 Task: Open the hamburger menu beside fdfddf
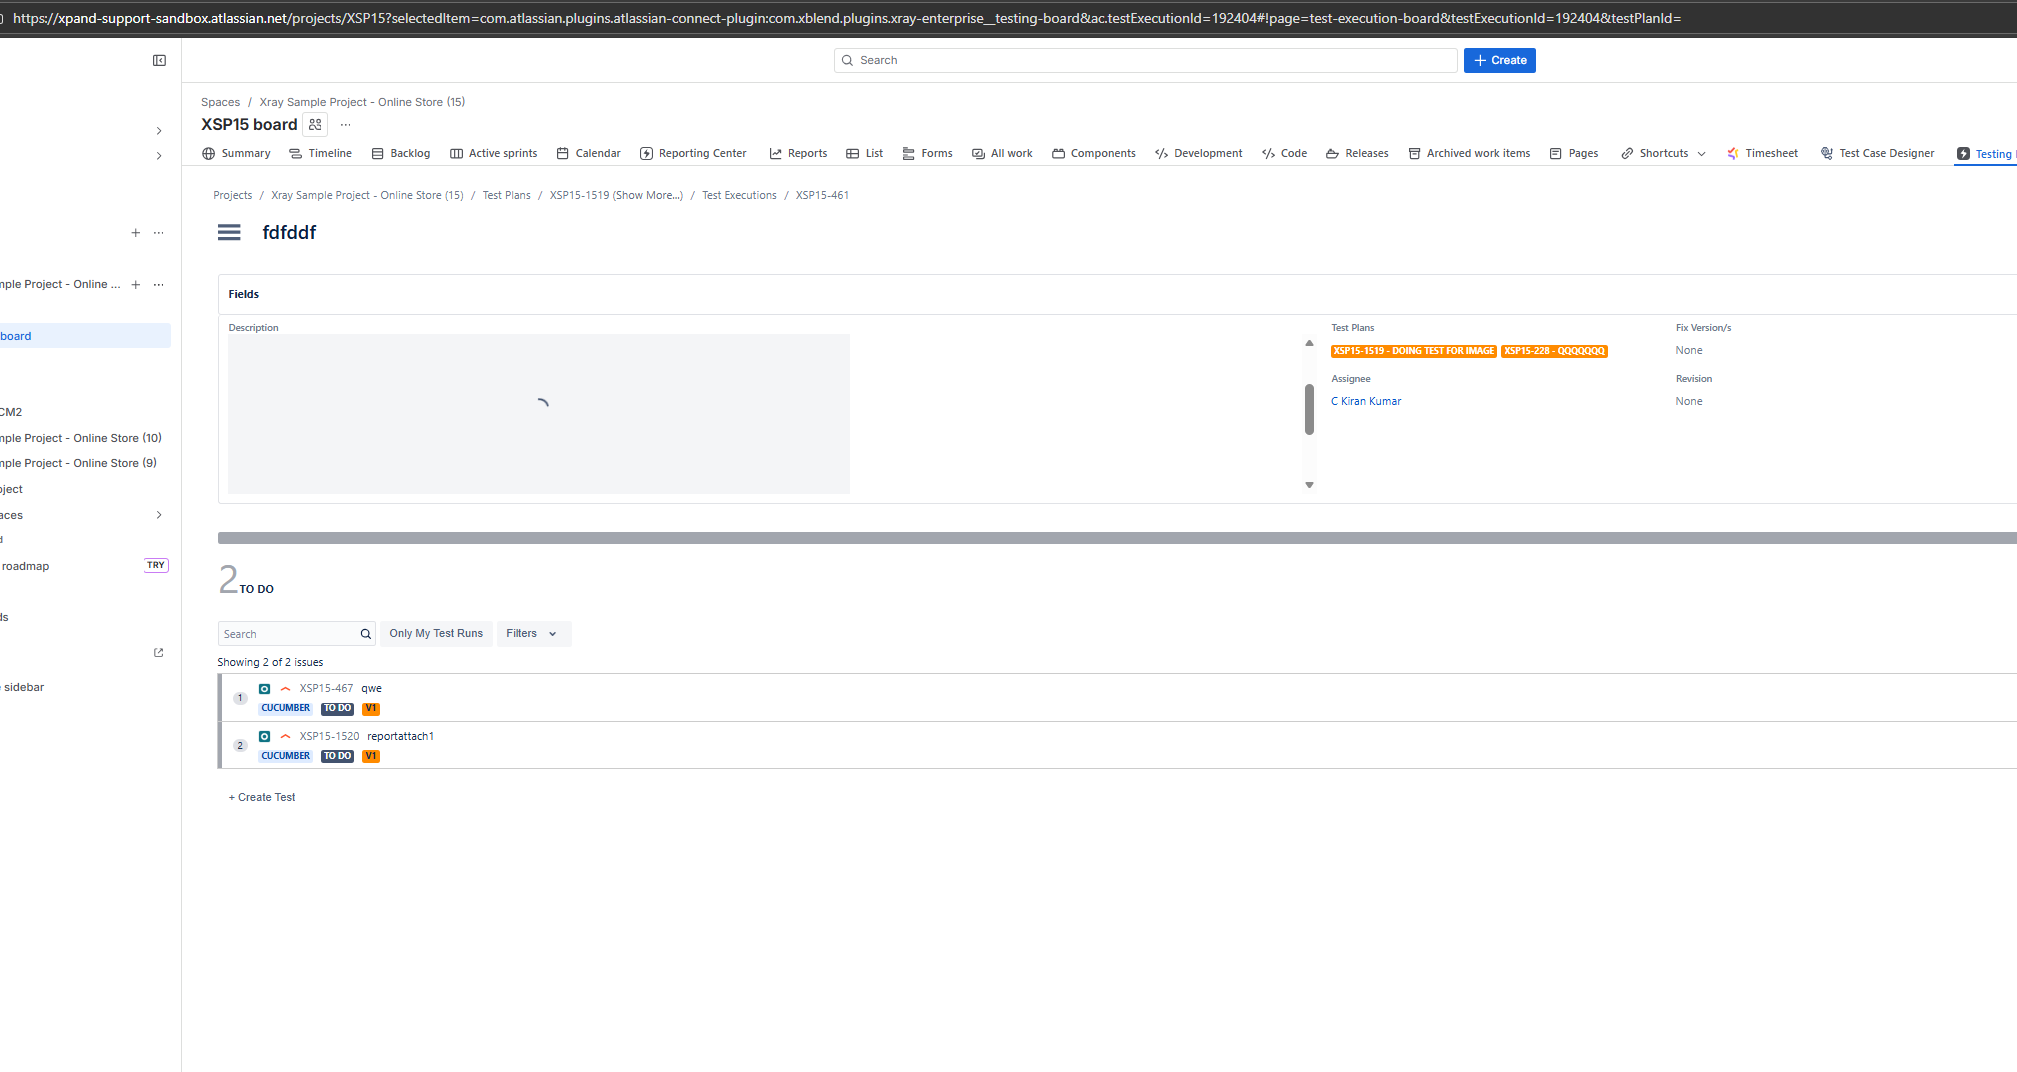pos(229,233)
